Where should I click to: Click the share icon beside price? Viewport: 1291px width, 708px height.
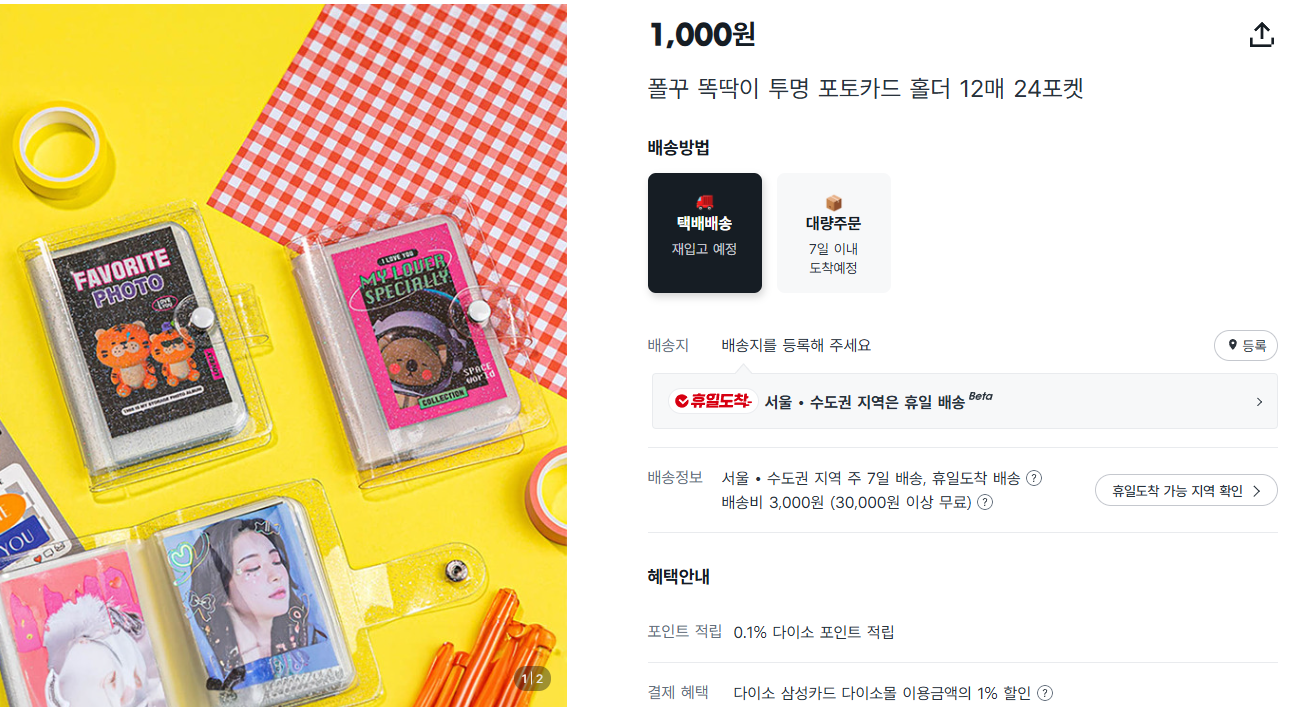pos(1262,35)
